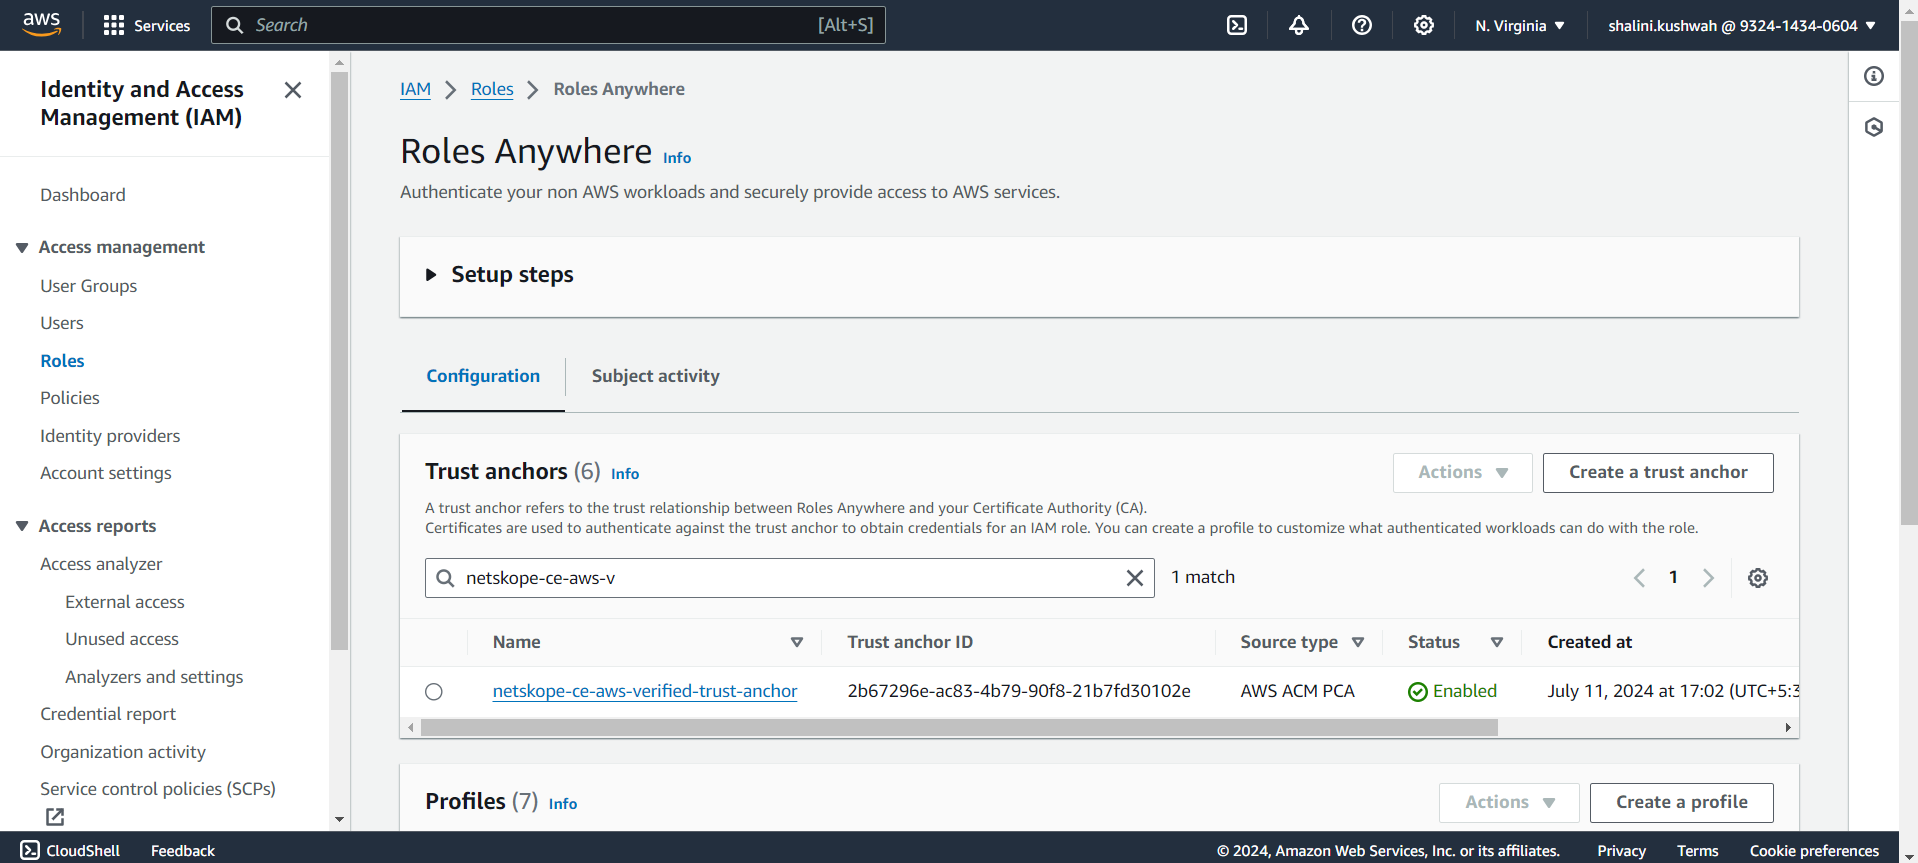Open Analyzers and settings in sidebar
The width and height of the screenshot is (1918, 863).
coord(154,677)
